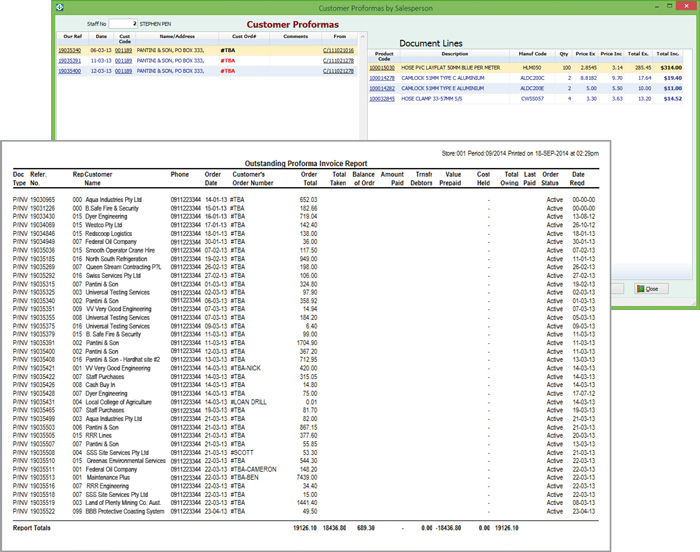Click the $14.52 total inc value

tap(673, 99)
